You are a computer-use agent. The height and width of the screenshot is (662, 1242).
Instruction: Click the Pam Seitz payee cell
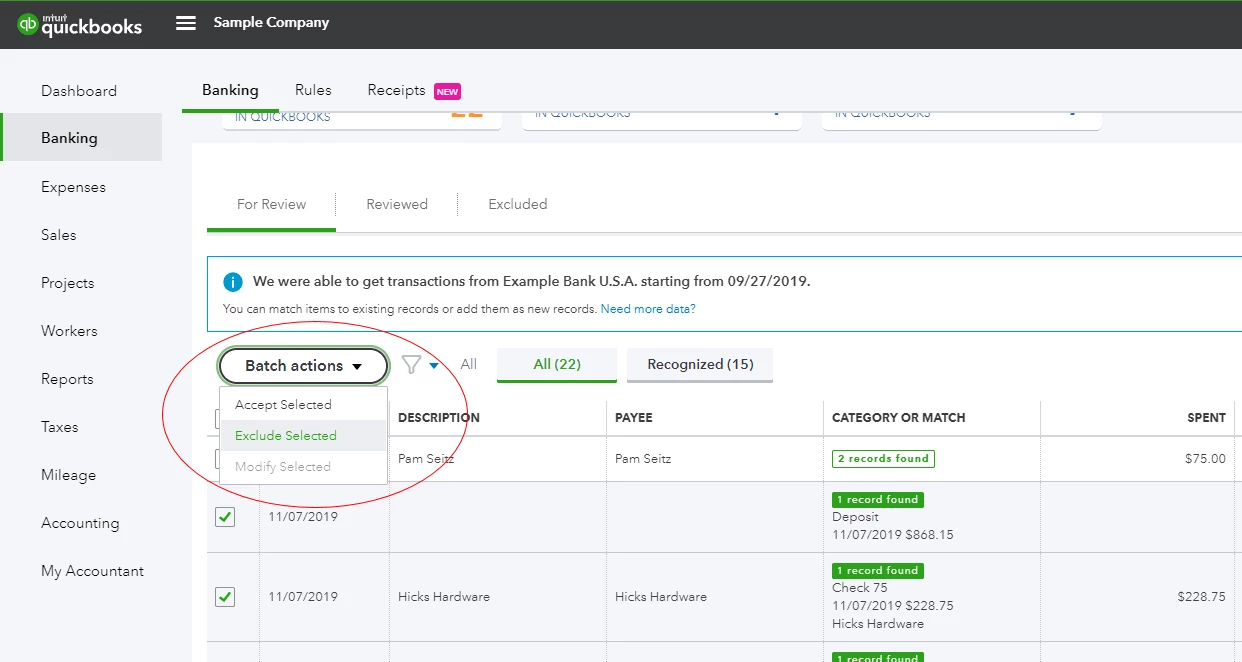643,459
